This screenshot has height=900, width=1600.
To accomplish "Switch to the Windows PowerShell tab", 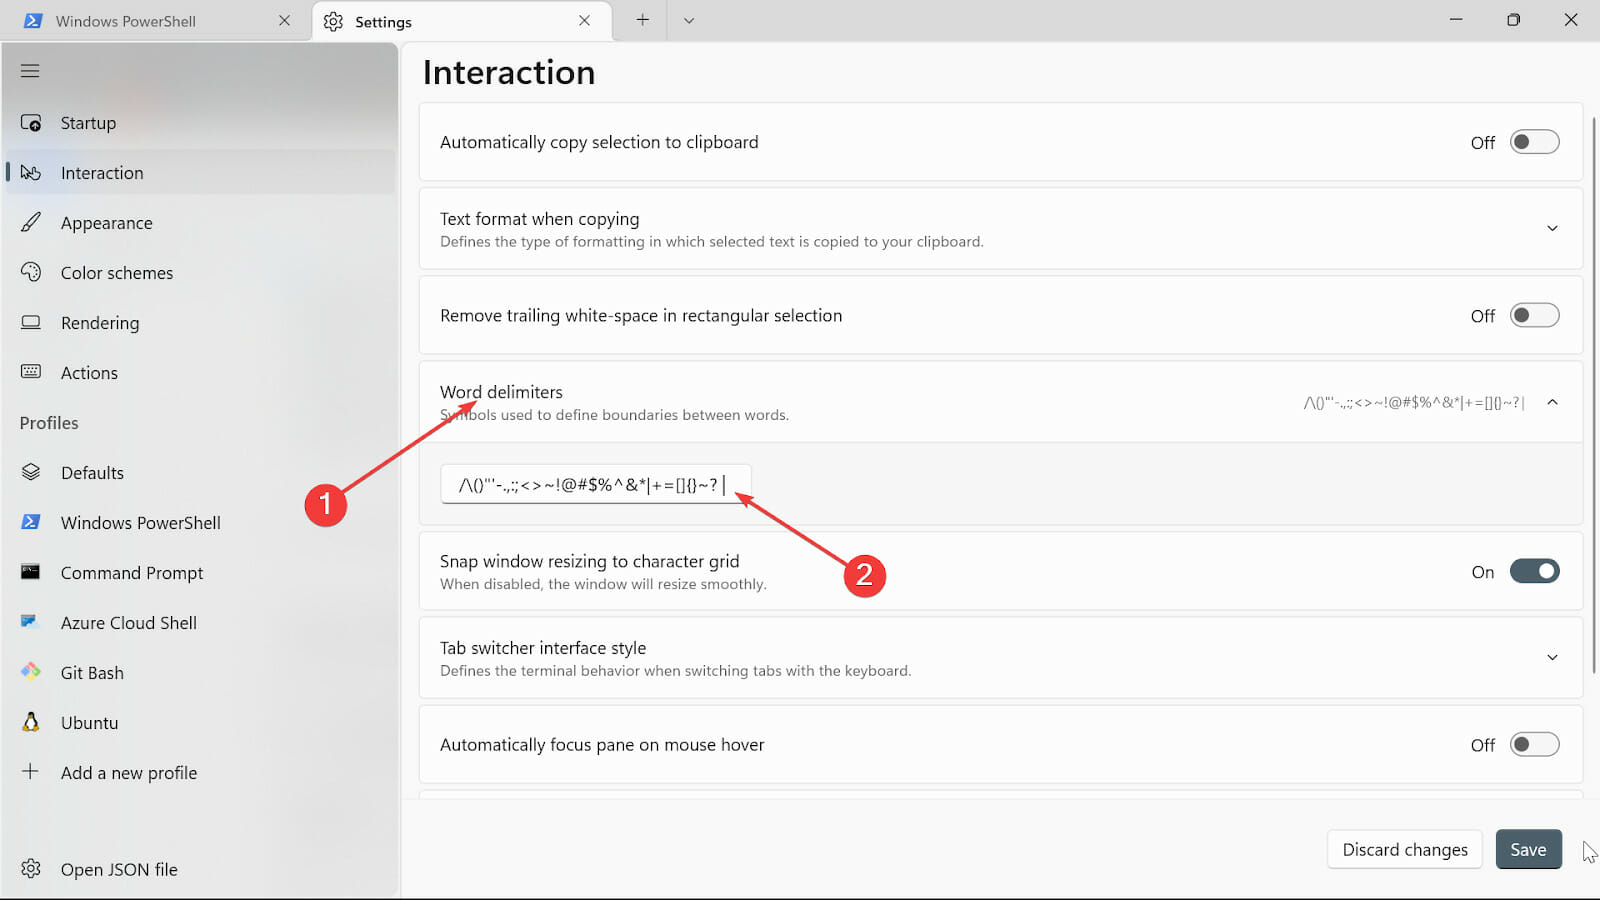I will pyautogui.click(x=158, y=21).
